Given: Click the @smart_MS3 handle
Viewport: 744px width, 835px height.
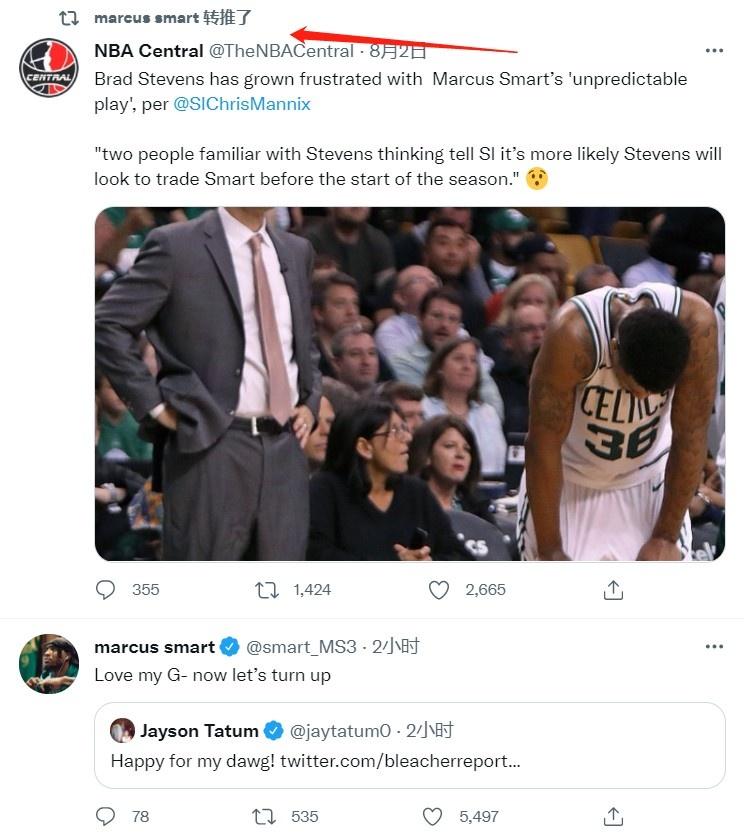Looking at the screenshot, I should 301,647.
